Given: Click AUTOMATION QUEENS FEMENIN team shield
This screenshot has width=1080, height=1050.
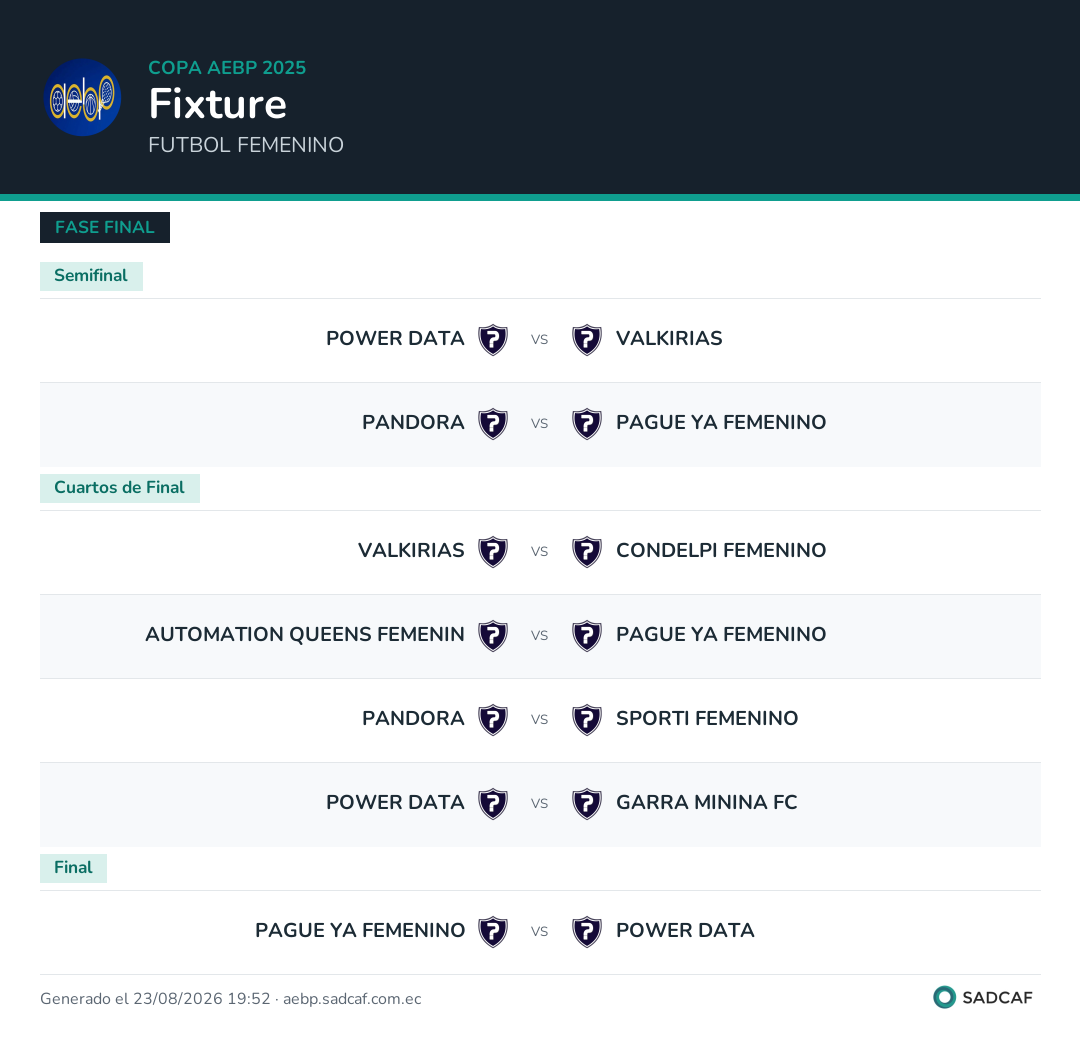Looking at the screenshot, I should pos(493,636).
